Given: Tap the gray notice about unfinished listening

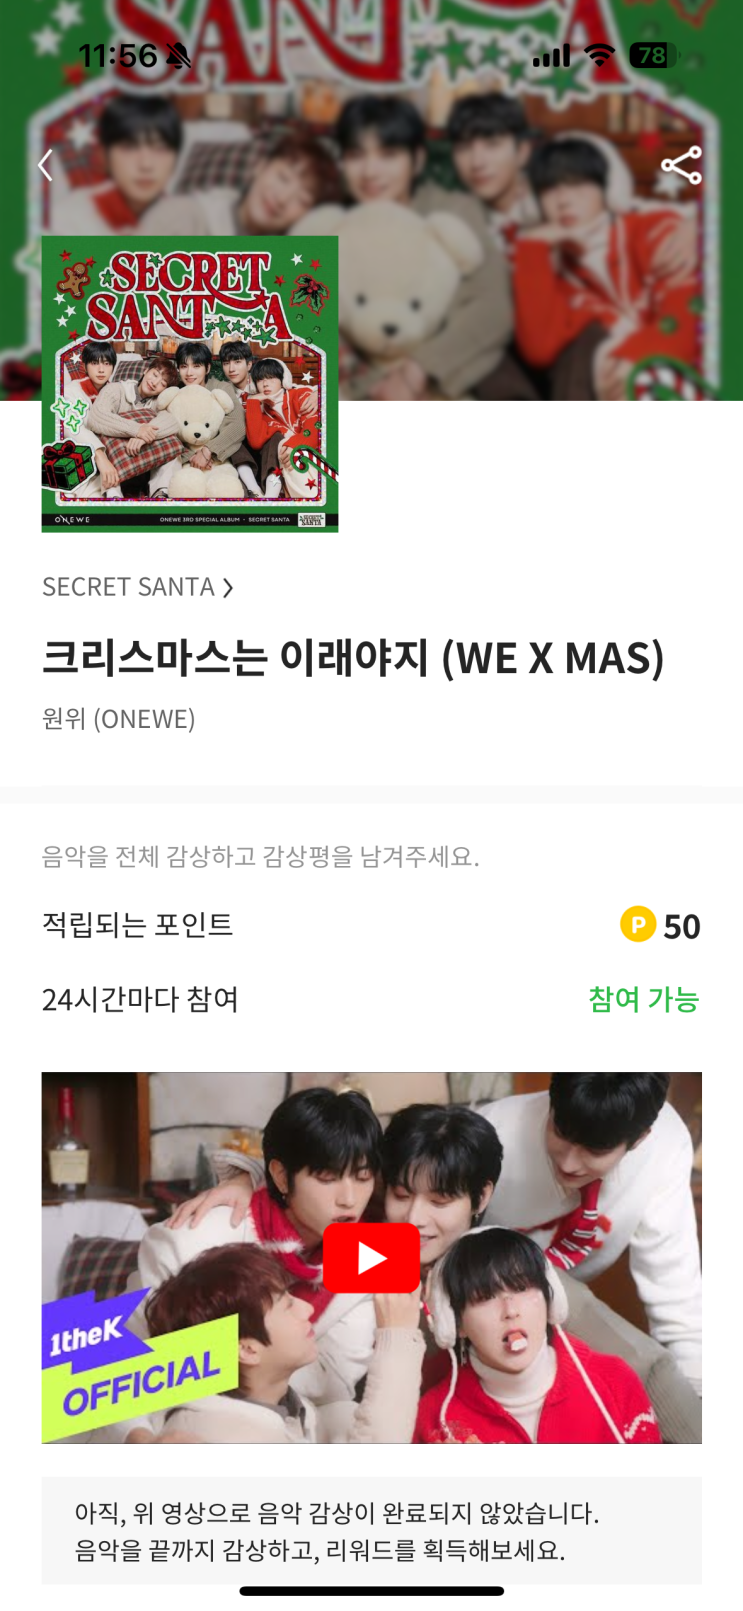Looking at the screenshot, I should click(371, 1531).
